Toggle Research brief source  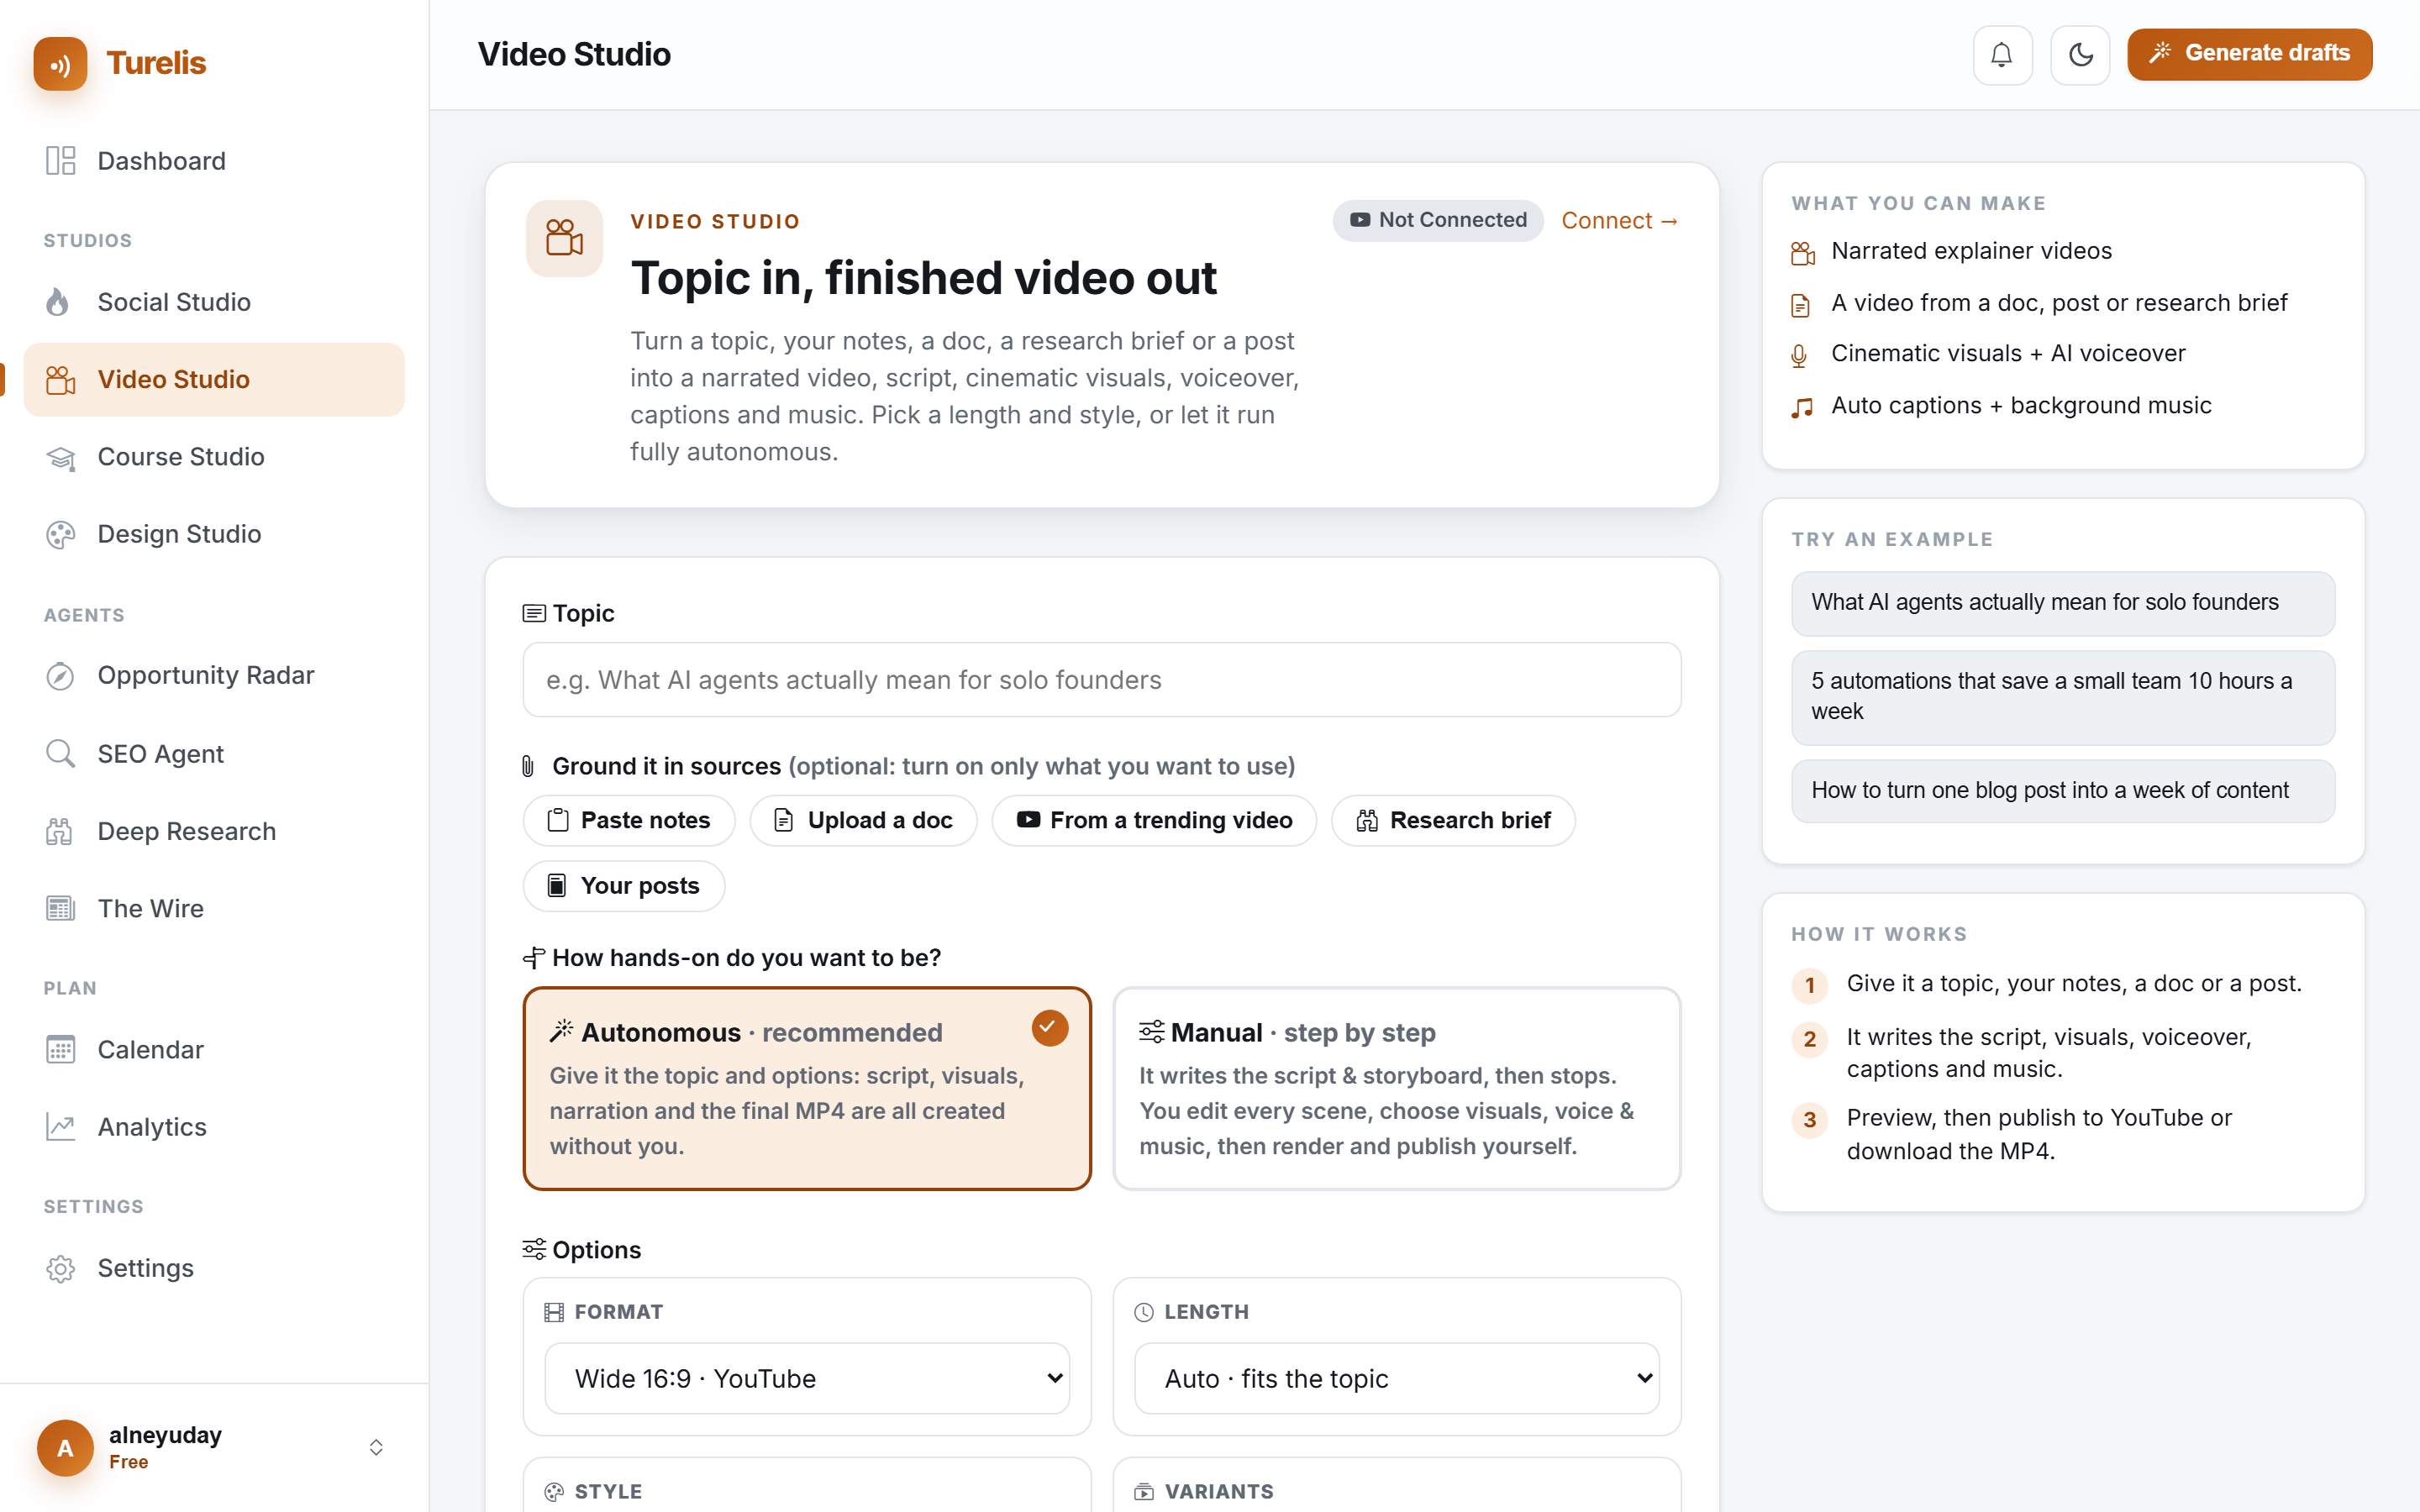point(1453,820)
